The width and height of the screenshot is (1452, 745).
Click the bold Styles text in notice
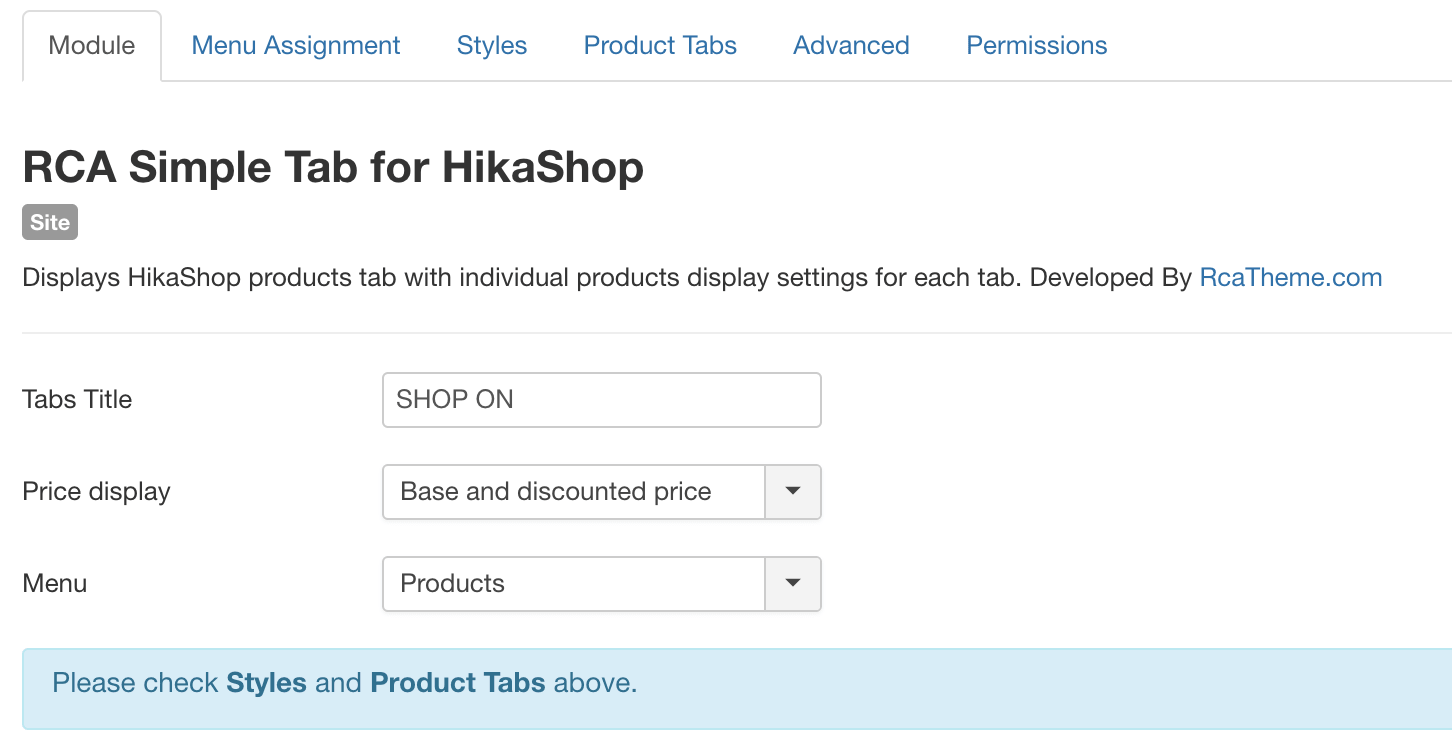click(x=267, y=683)
